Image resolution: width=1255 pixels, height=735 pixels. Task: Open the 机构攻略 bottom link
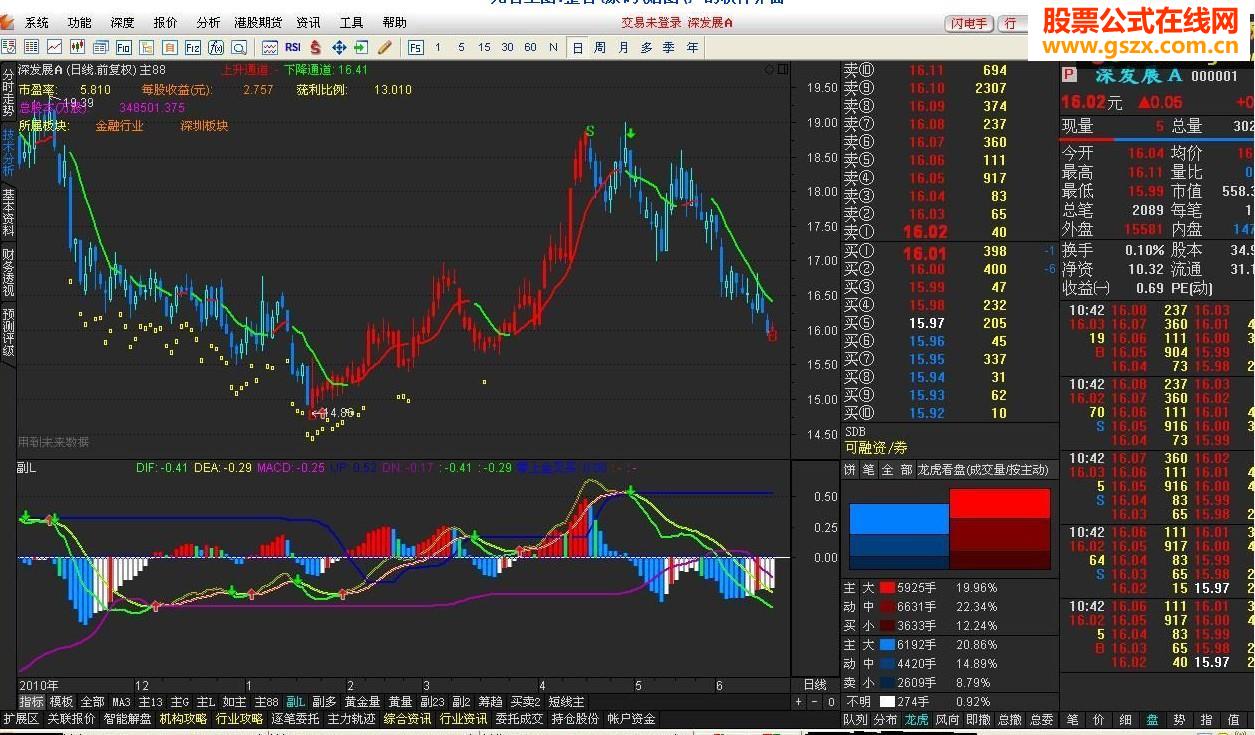pyautogui.click(x=183, y=719)
